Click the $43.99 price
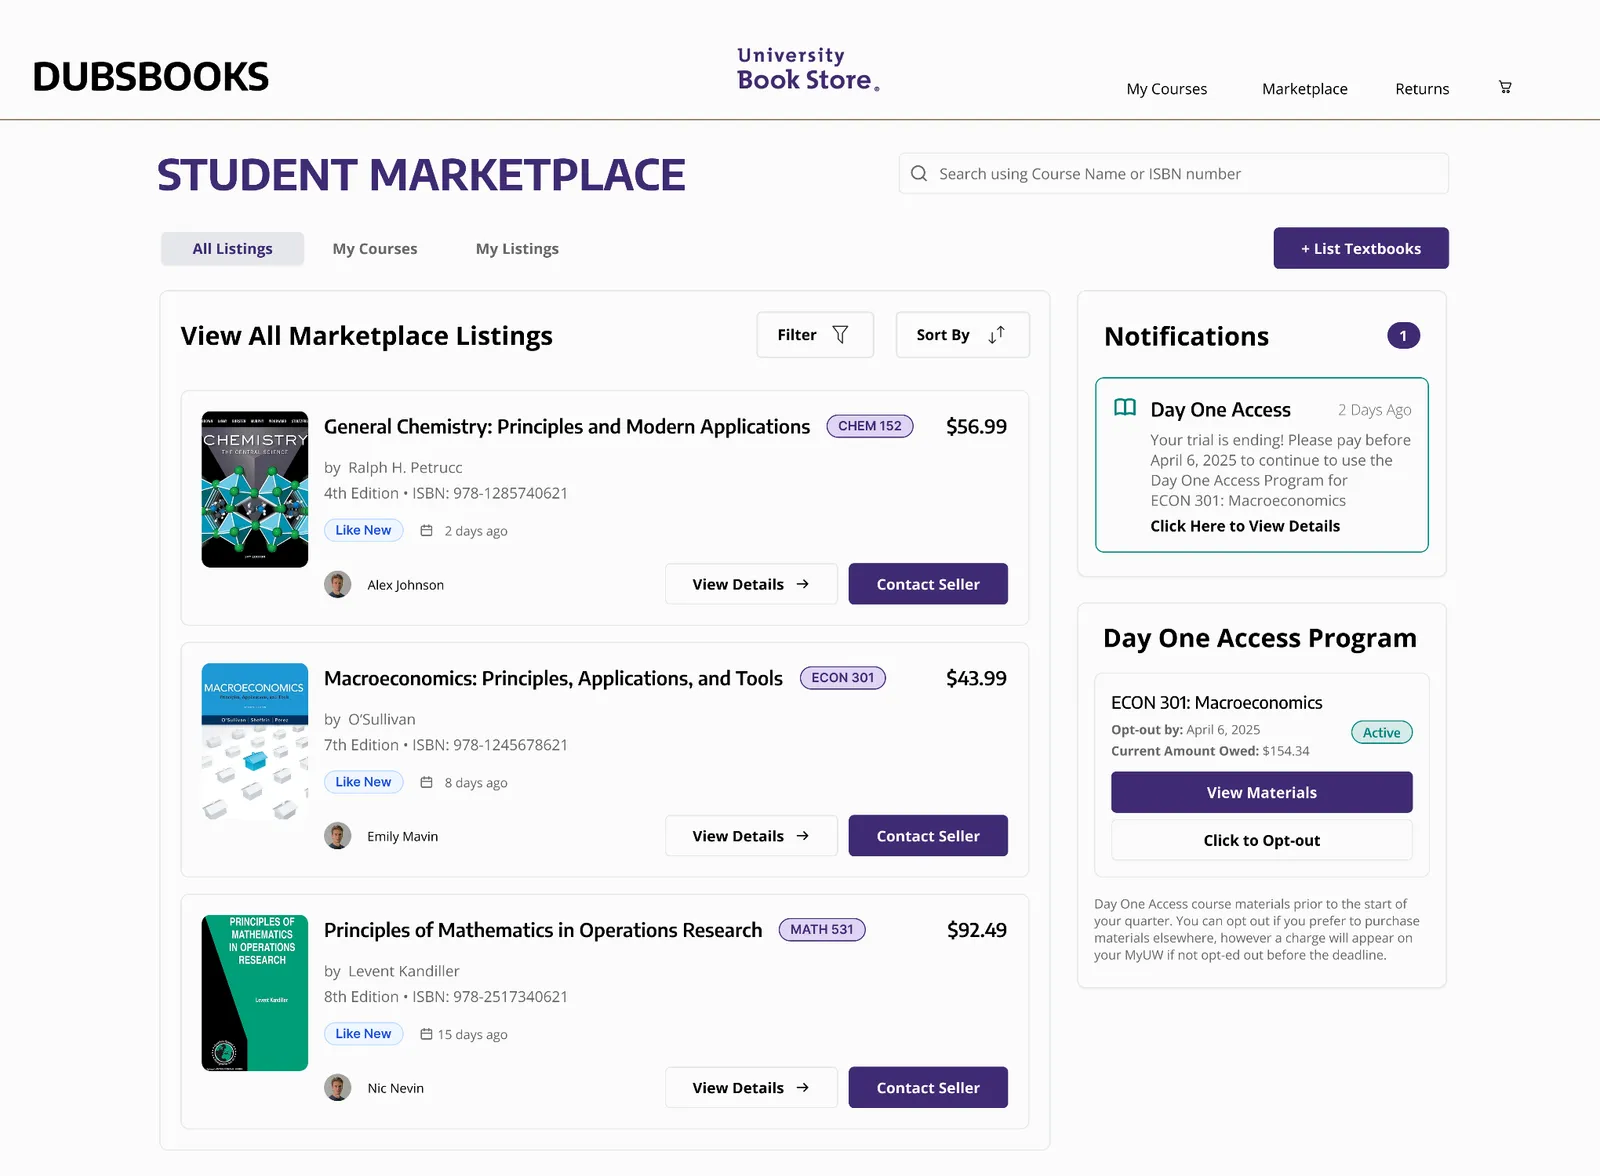 [x=976, y=679]
